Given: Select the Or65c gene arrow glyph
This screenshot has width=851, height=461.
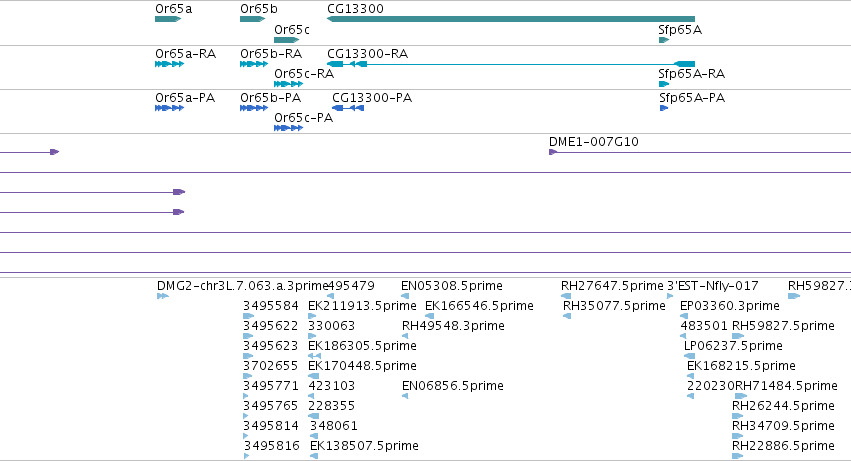Looking at the screenshot, I should (287, 40).
